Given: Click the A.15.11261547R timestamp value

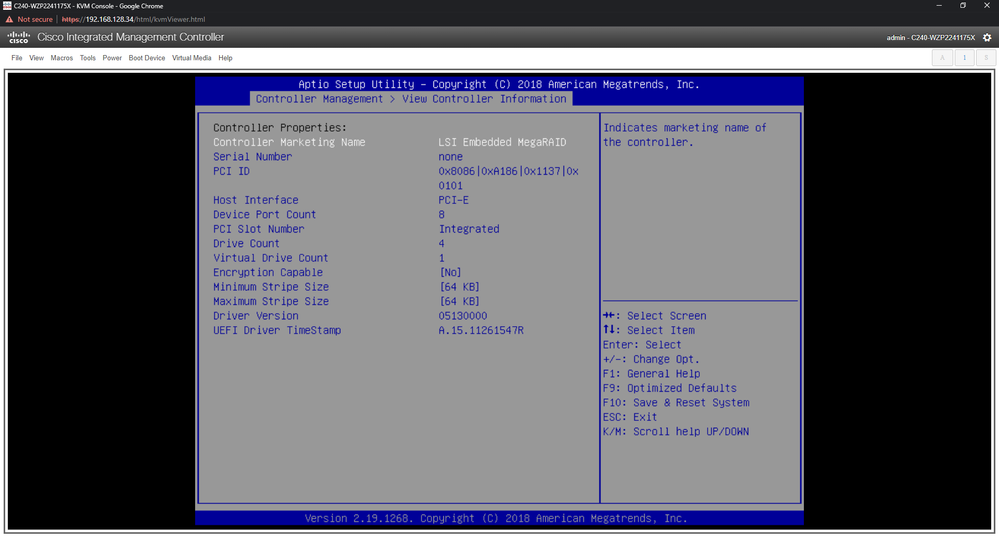Looking at the screenshot, I should tap(481, 331).
